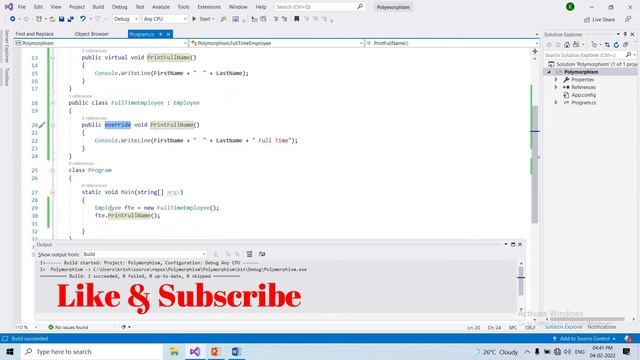
Task: Open Word from the Windows taskbar
Action: (x=237, y=351)
